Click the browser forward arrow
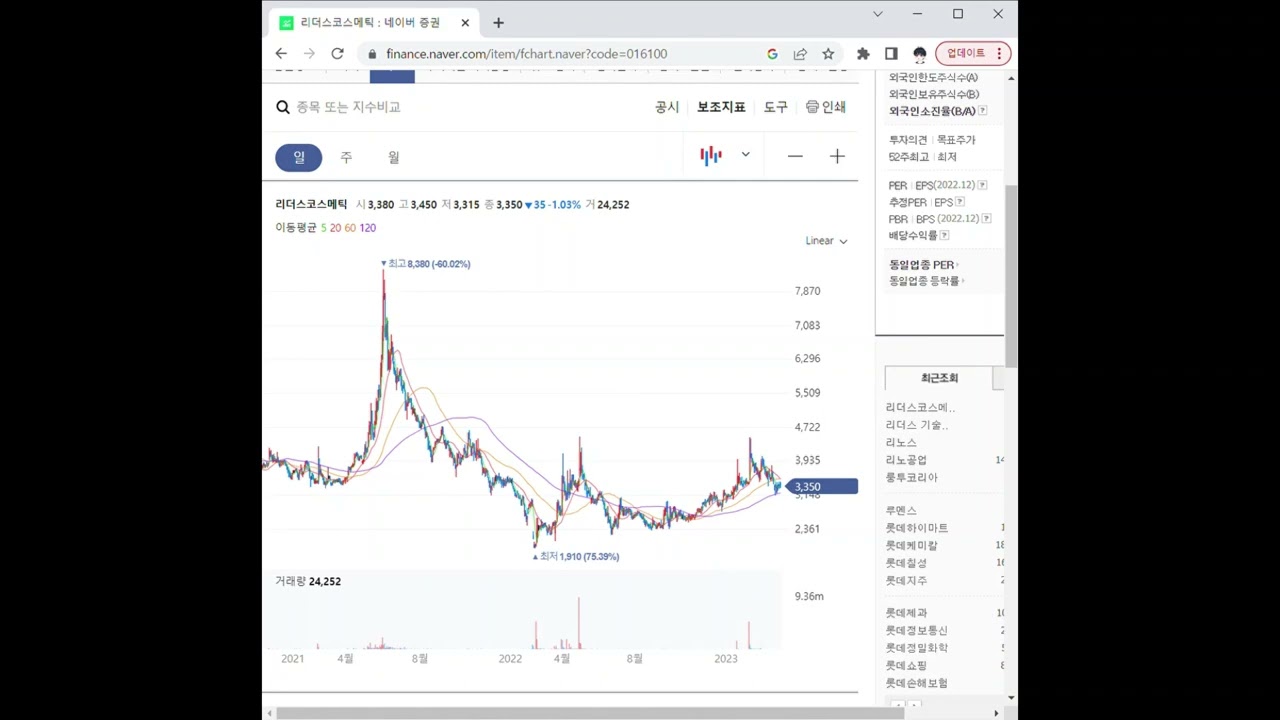 coord(309,54)
